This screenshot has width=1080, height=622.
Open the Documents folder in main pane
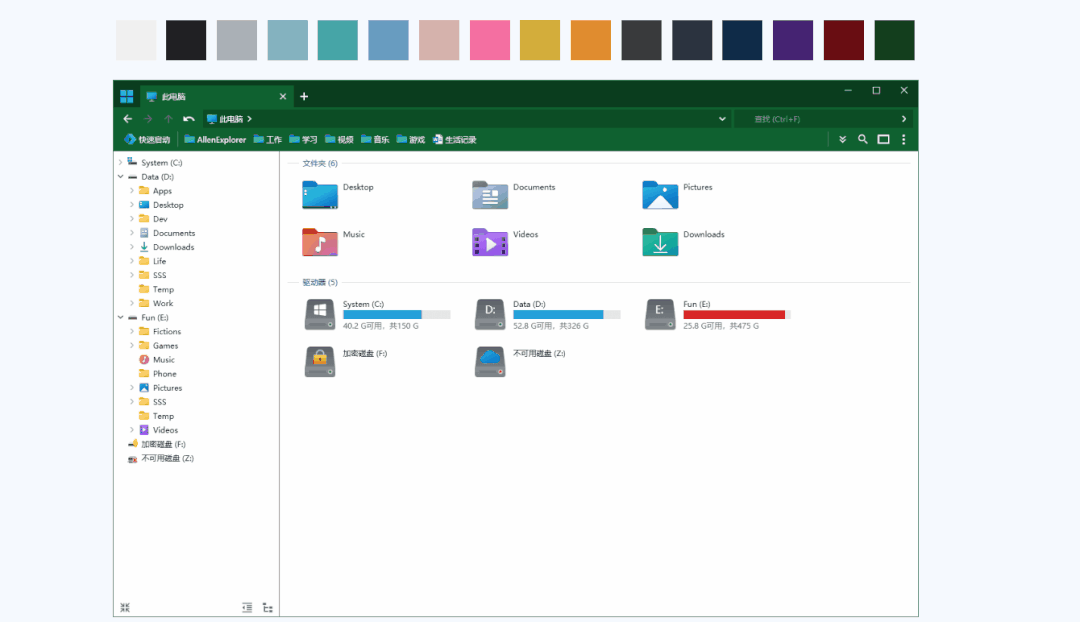click(x=490, y=194)
